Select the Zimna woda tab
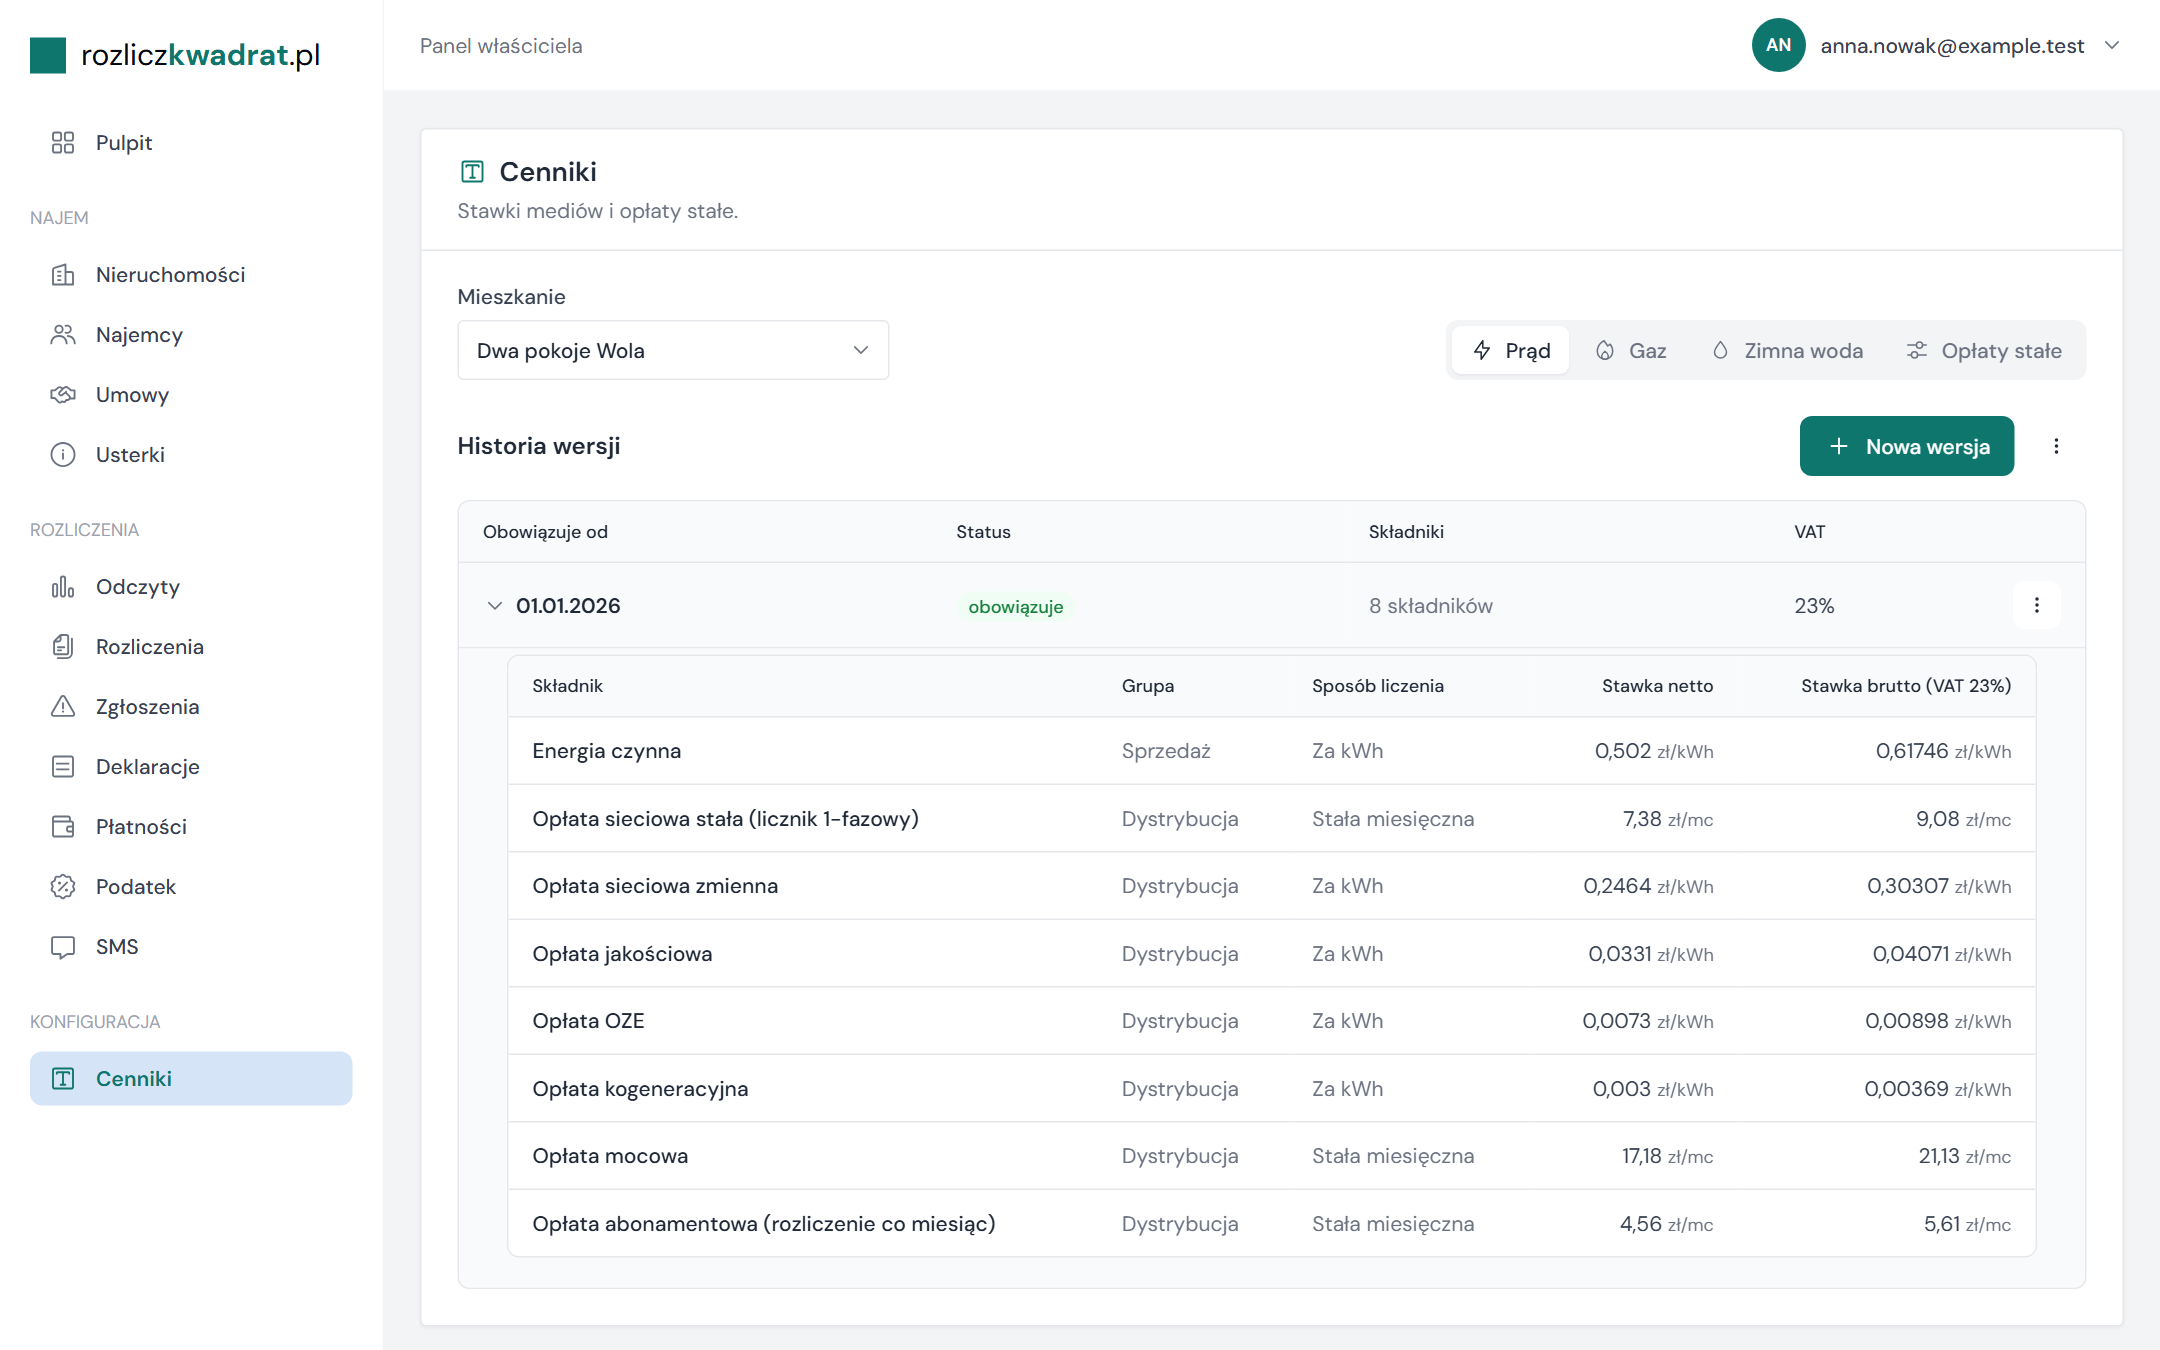This screenshot has width=2160, height=1350. [1787, 350]
